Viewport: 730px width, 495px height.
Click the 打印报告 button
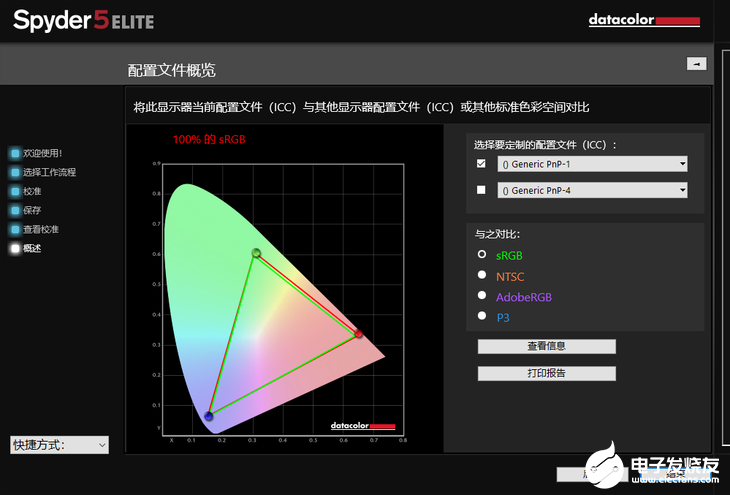click(x=547, y=373)
